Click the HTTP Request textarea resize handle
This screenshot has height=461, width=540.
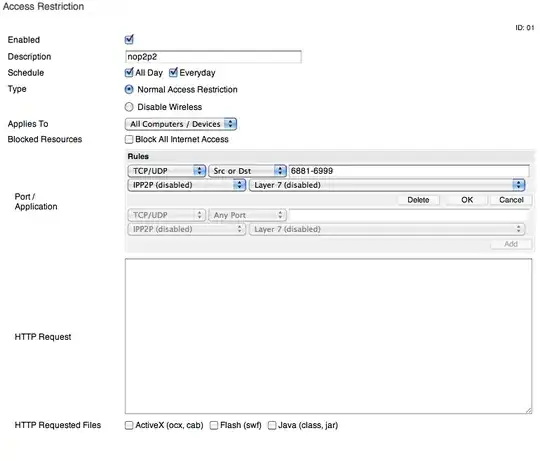(529, 410)
